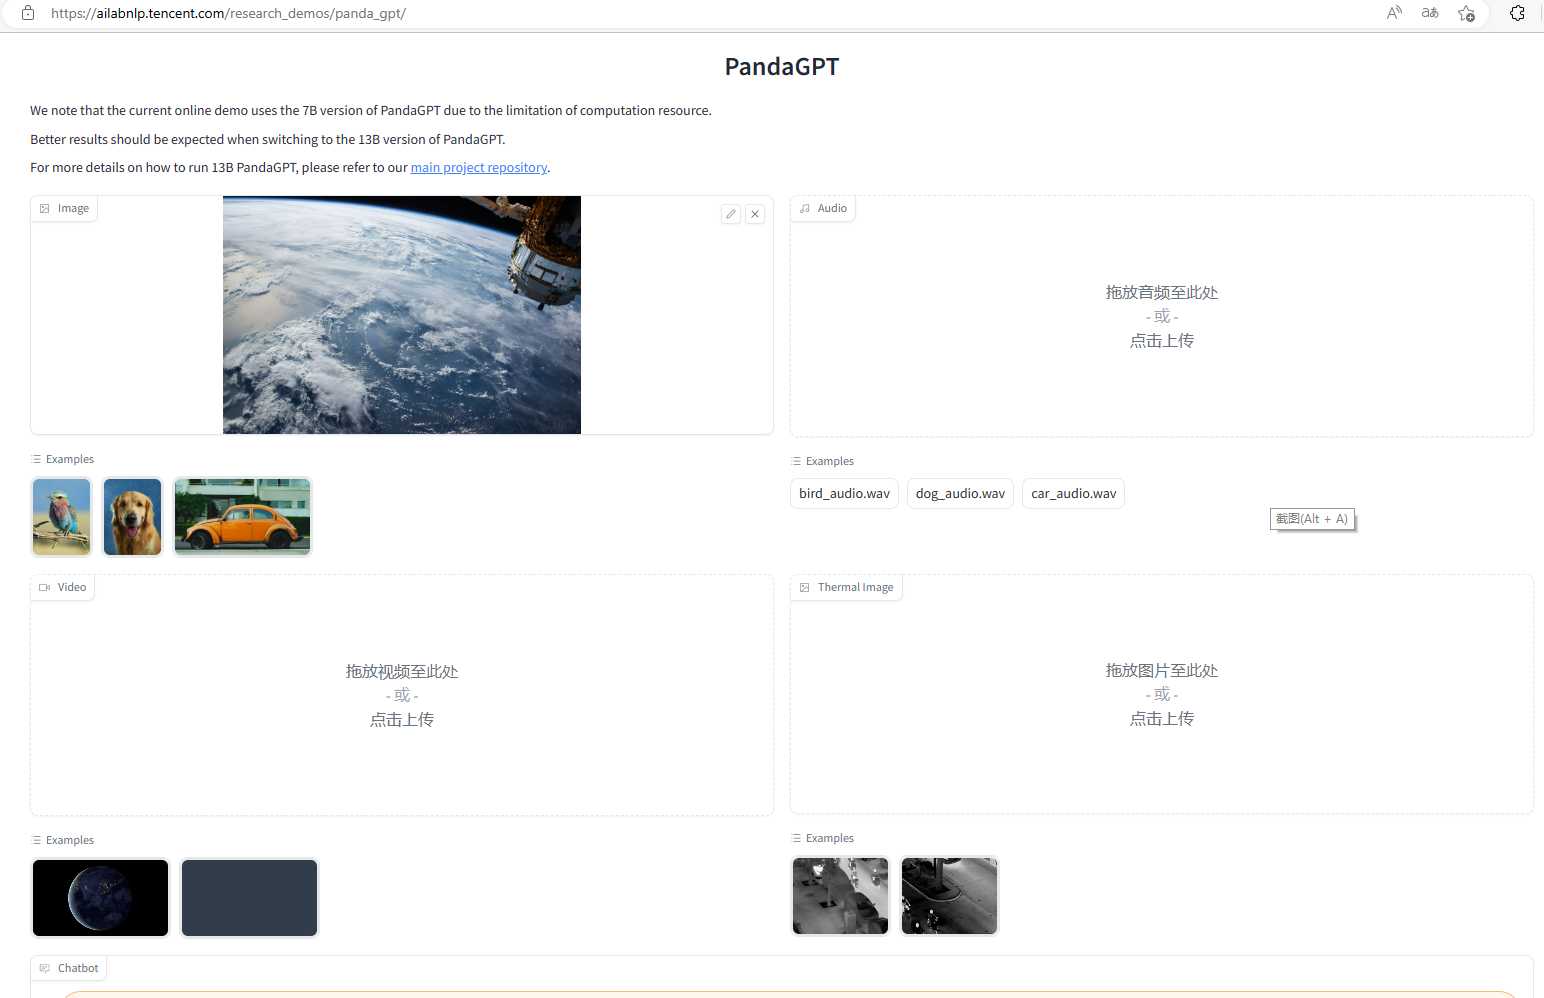Open the browser extensions puzzle icon

coord(1517,13)
